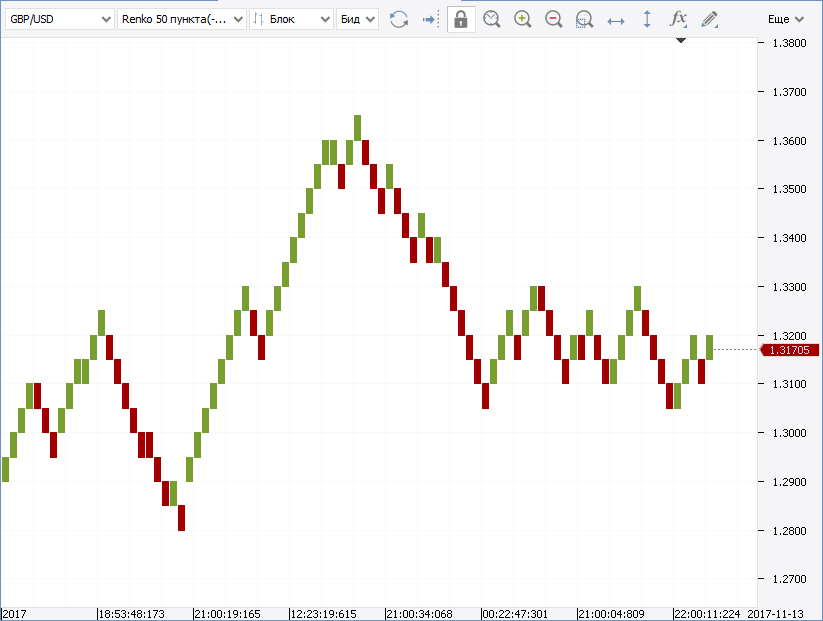This screenshot has height=621, width=823.
Task: Click the shift chart arrow icon
Action: (x=429, y=19)
